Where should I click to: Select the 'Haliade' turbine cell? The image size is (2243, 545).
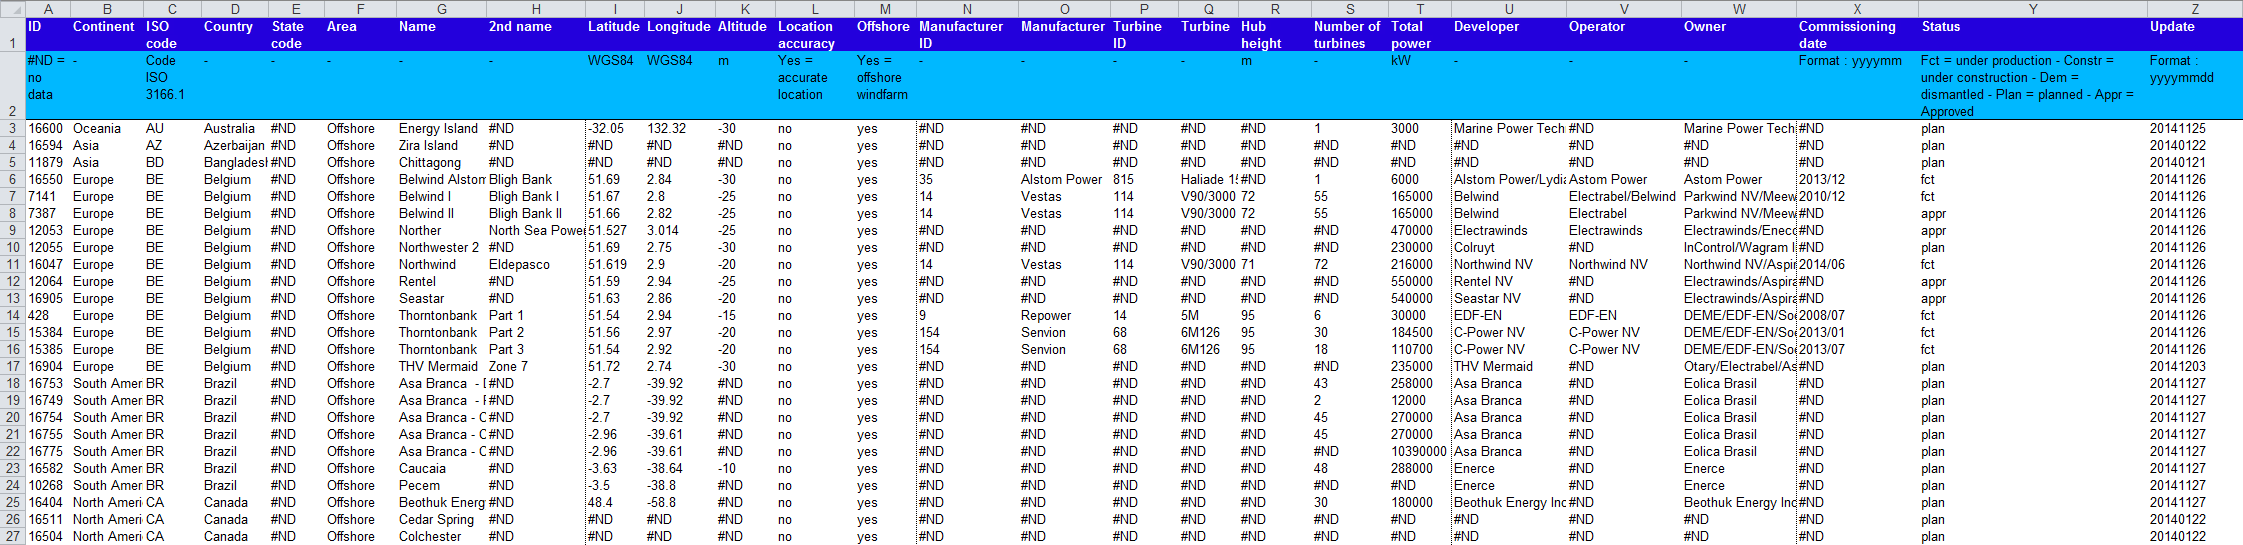click(1208, 180)
